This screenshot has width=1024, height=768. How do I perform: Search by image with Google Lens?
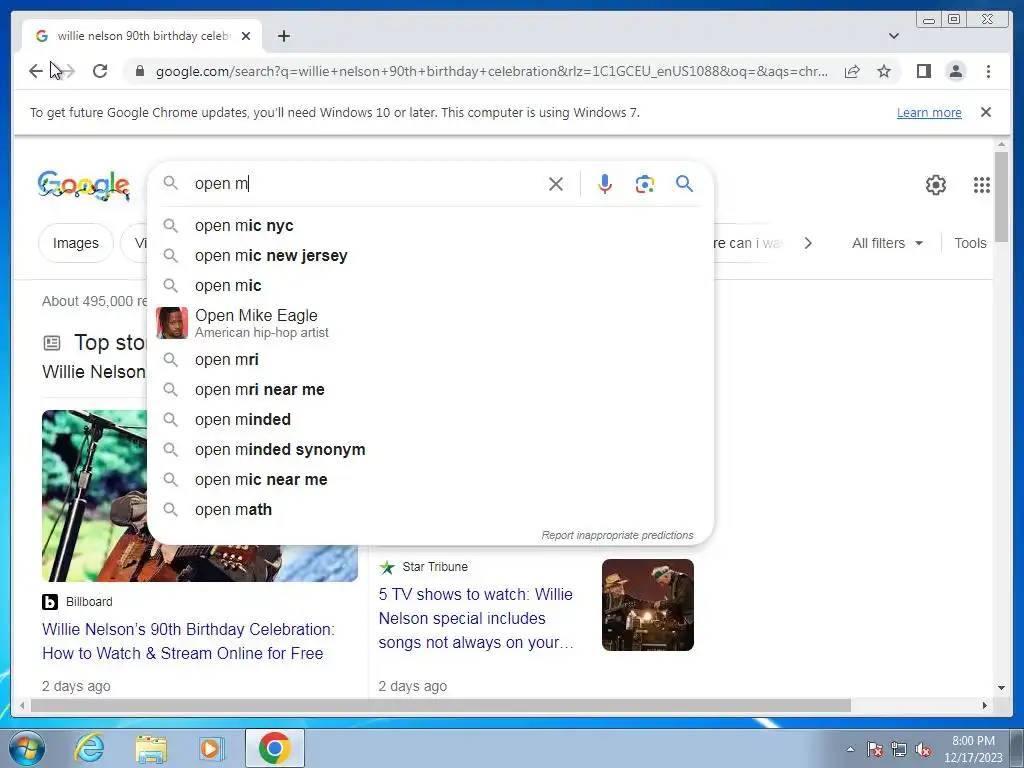pyautogui.click(x=645, y=184)
